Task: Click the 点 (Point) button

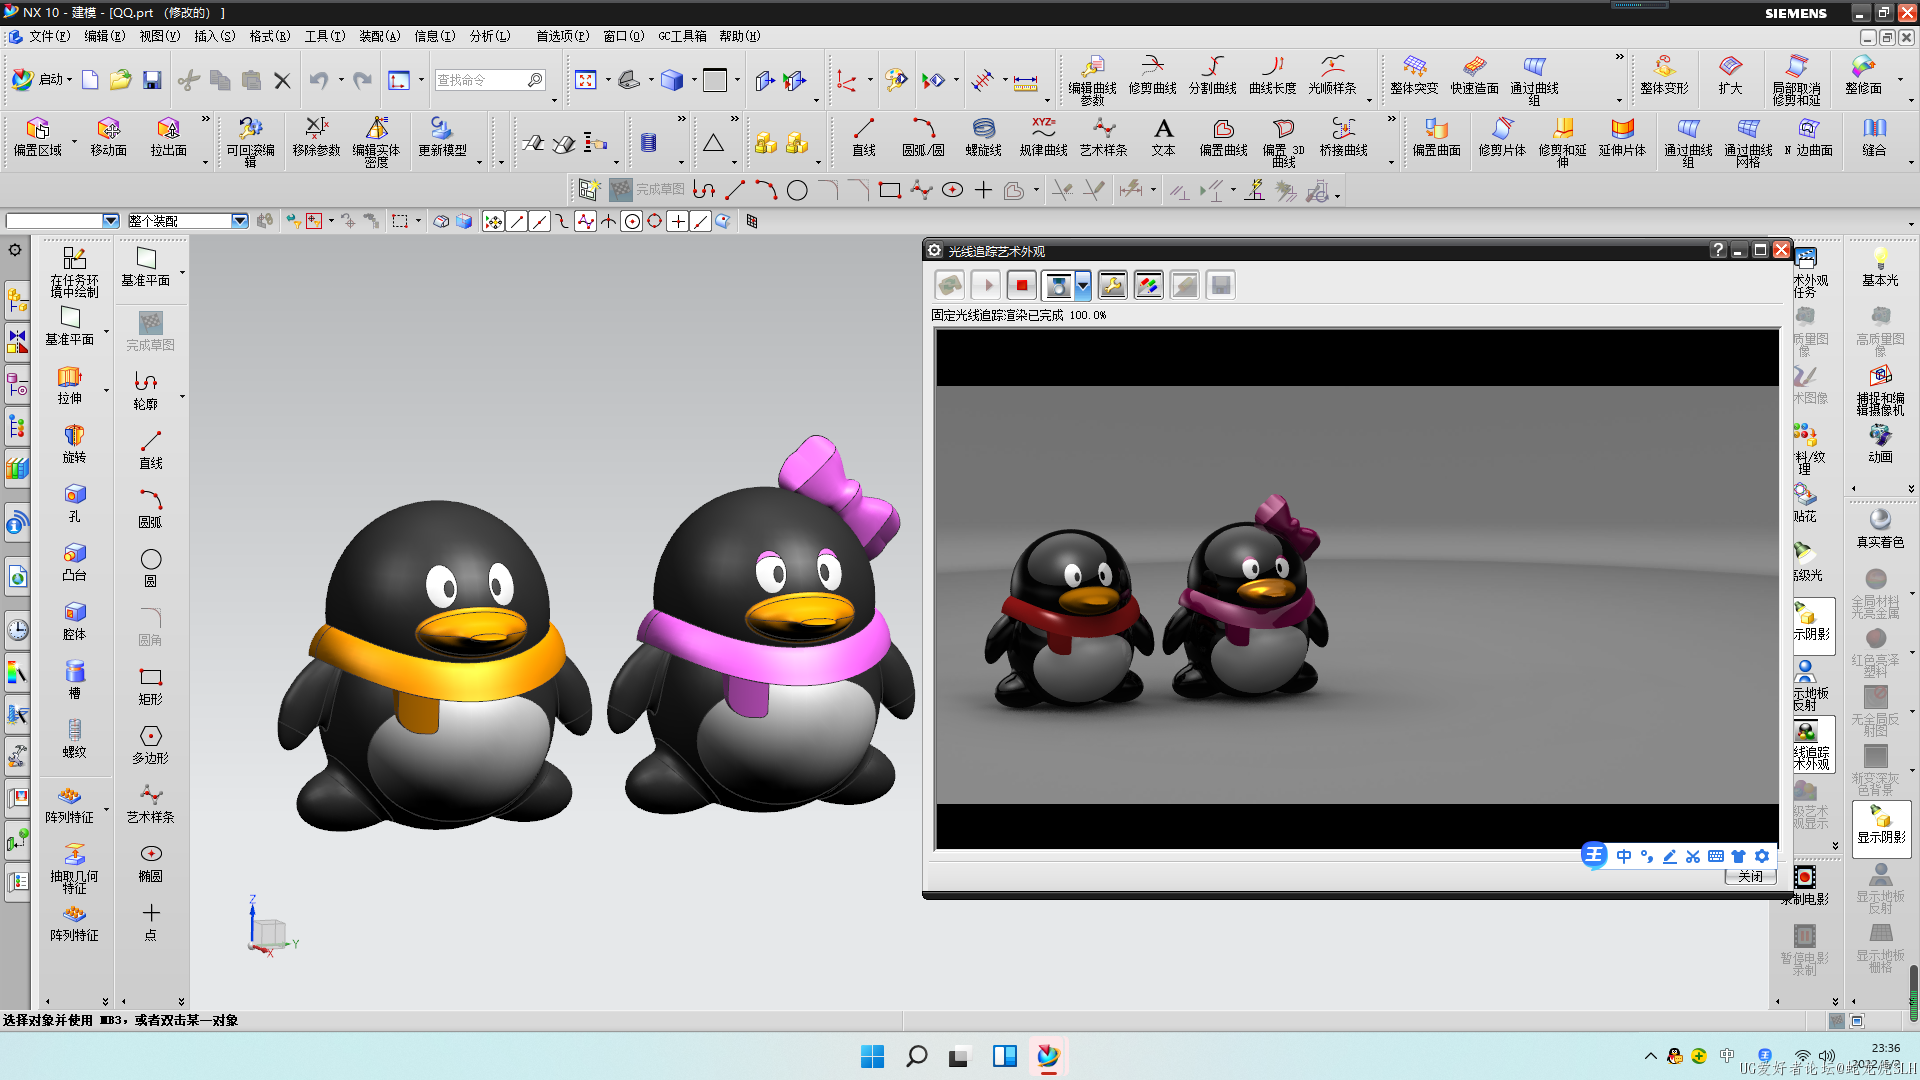Action: coord(150,922)
